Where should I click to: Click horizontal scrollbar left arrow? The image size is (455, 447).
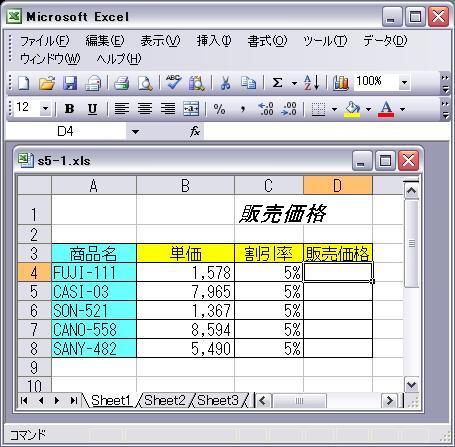coord(263,400)
